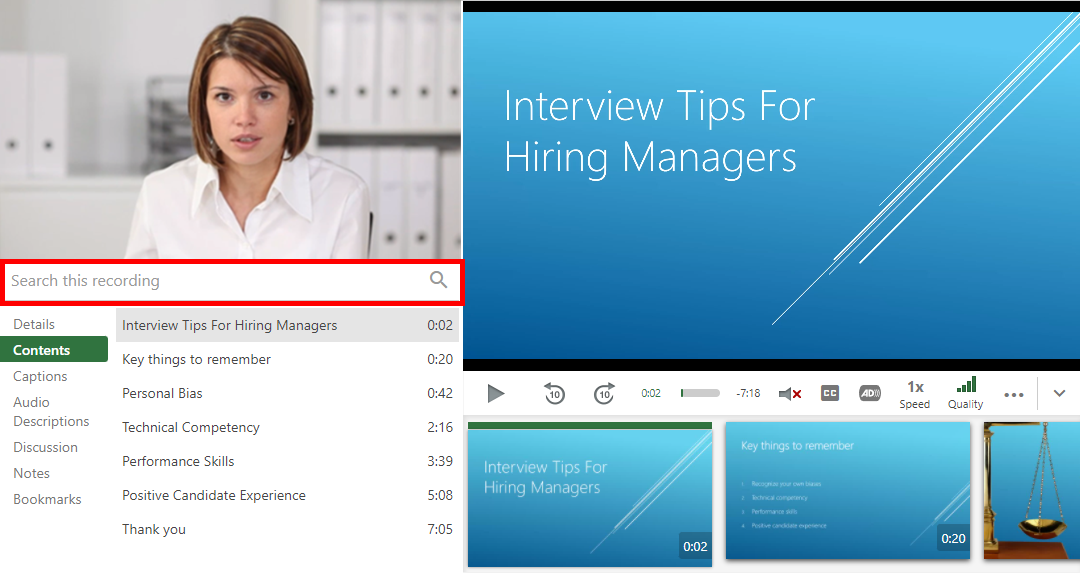1080x573 pixels.
Task: Select the scales of justice thumbnail
Action: click(x=1032, y=491)
